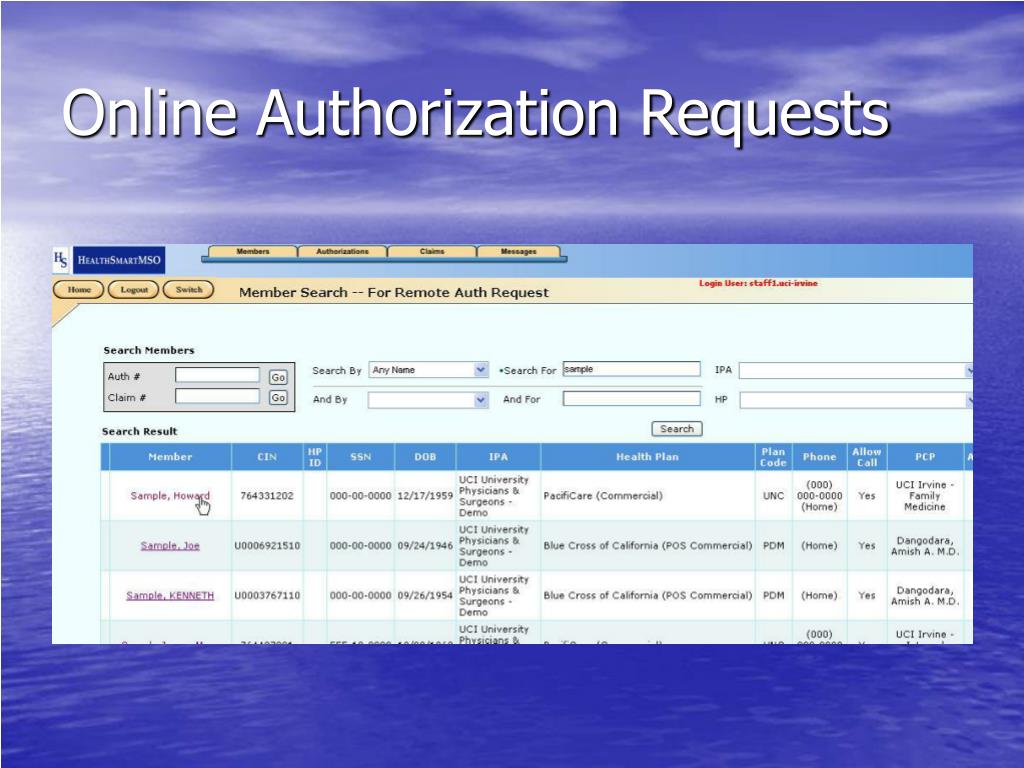Viewport: 1024px width, 768px height.
Task: Open the And By dropdown
Action: [428, 400]
